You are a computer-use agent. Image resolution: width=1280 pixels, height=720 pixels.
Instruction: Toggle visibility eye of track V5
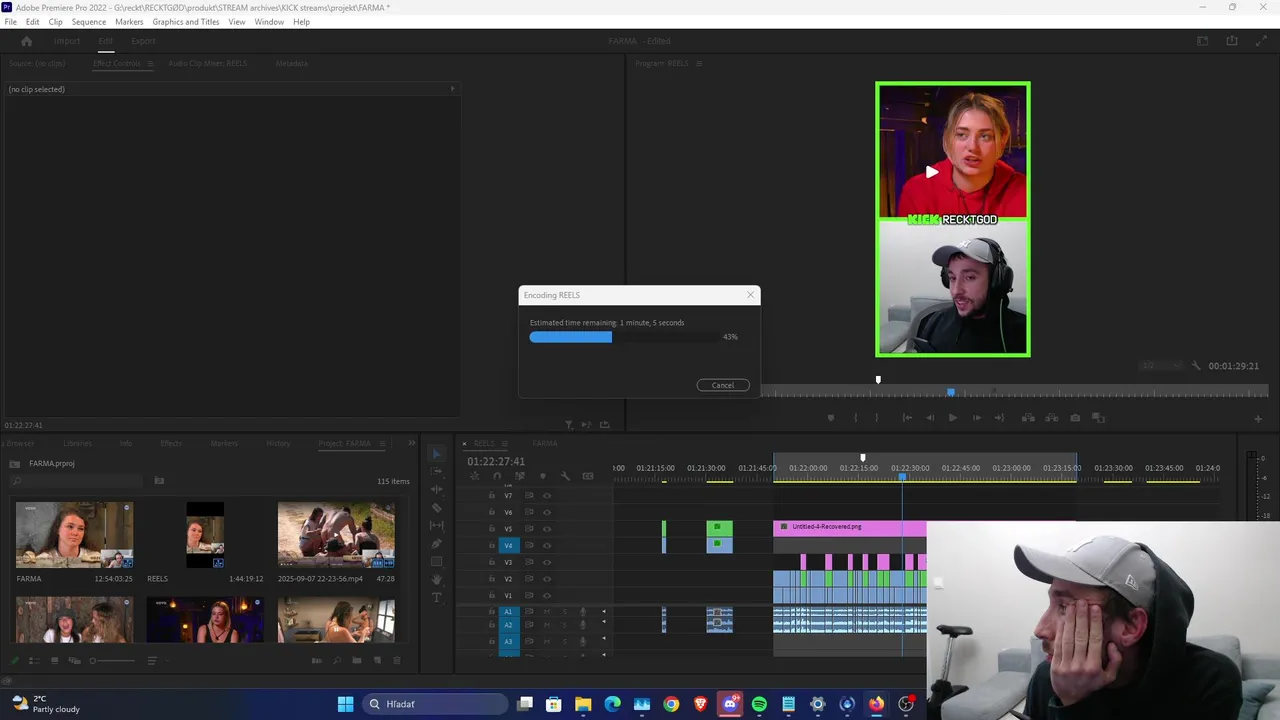pyautogui.click(x=547, y=529)
